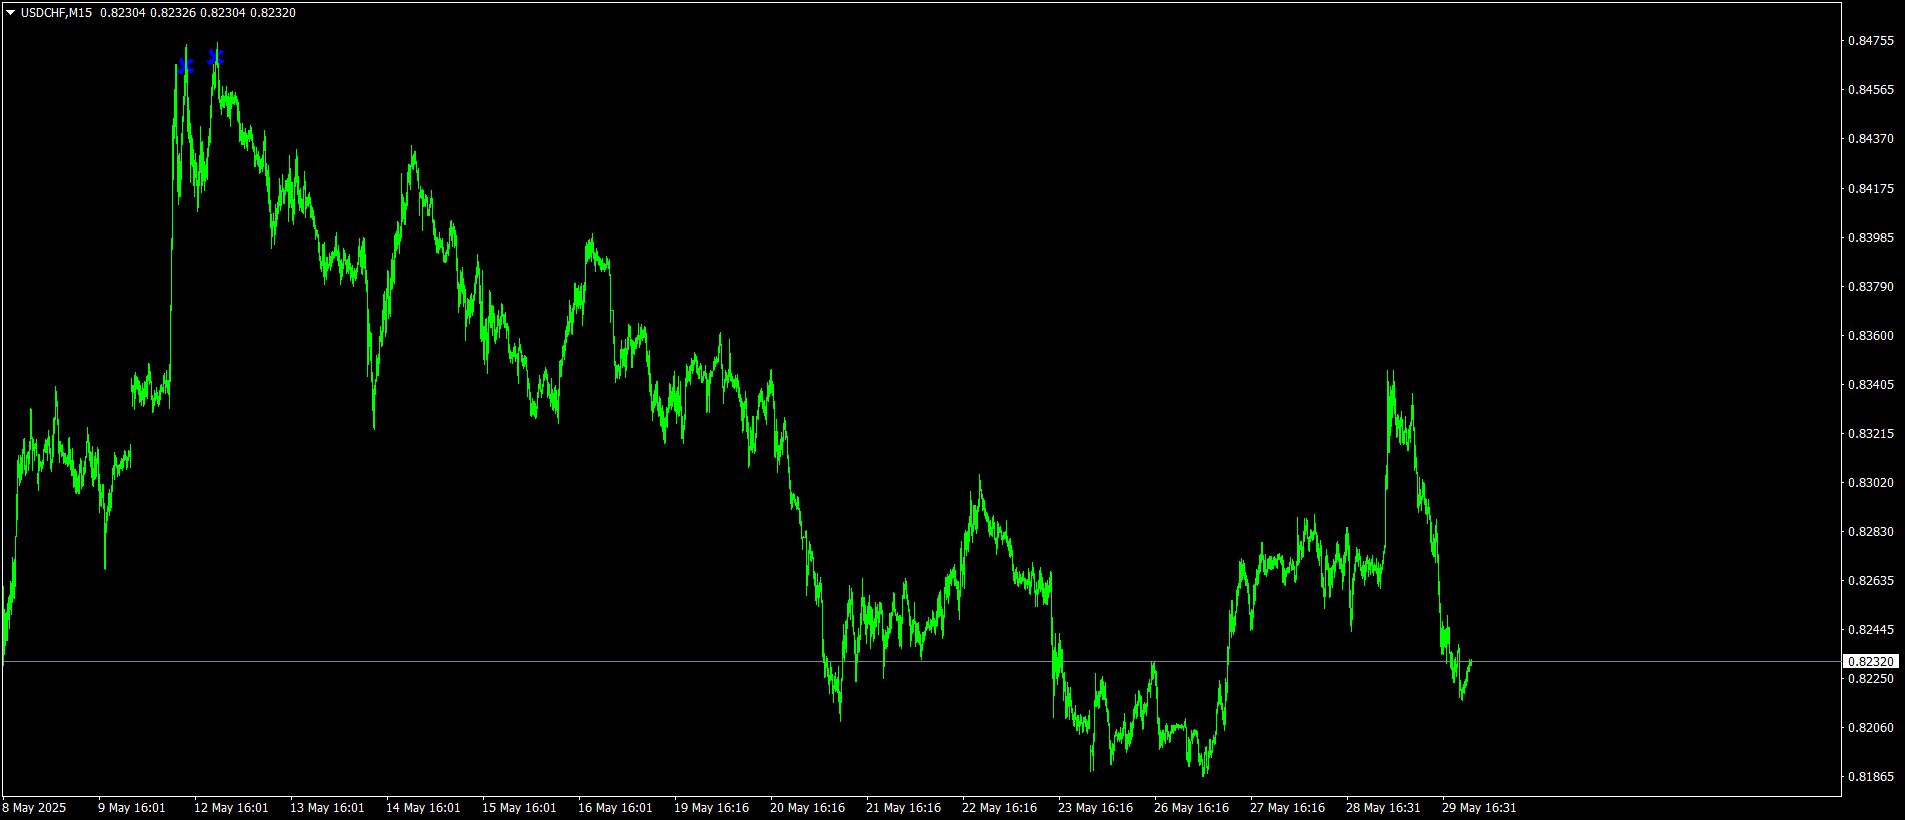1905x820 pixels.
Task: Click the 29 May 16:31 time label
Action: pyautogui.click(x=1479, y=808)
